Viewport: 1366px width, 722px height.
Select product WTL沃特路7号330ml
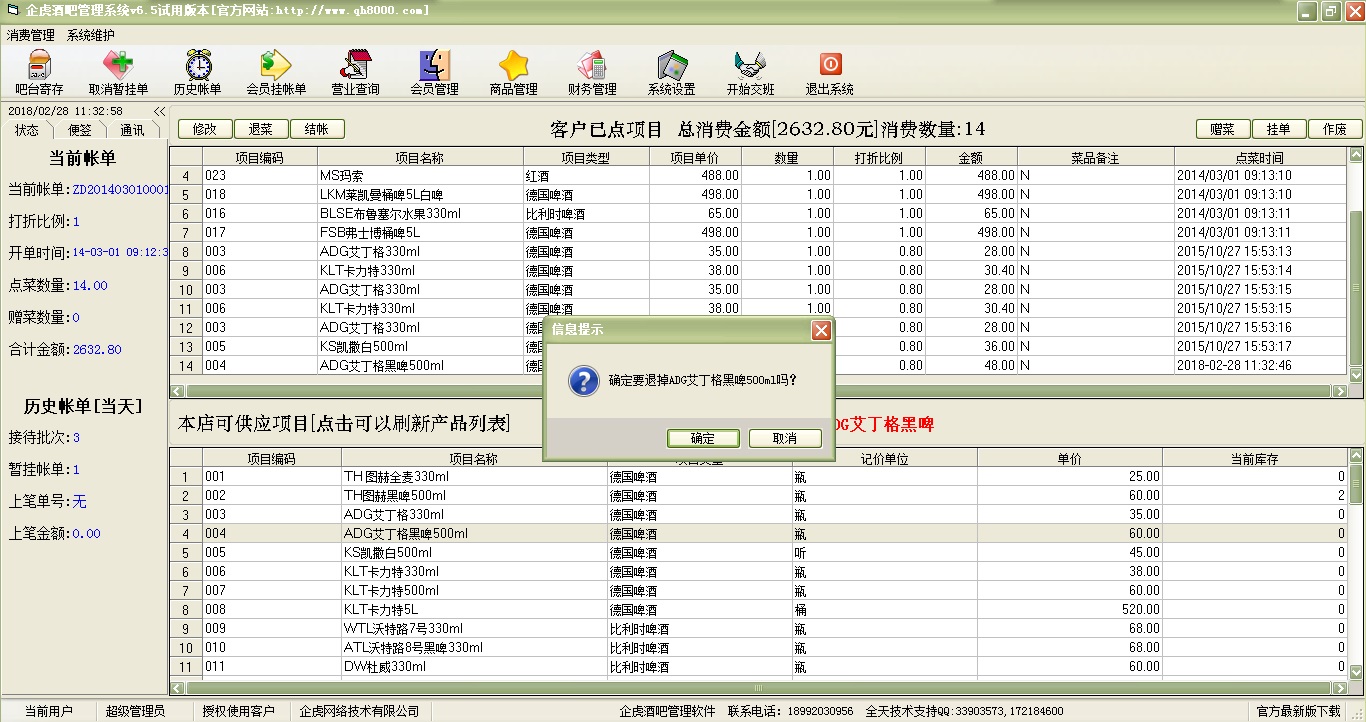point(758,628)
